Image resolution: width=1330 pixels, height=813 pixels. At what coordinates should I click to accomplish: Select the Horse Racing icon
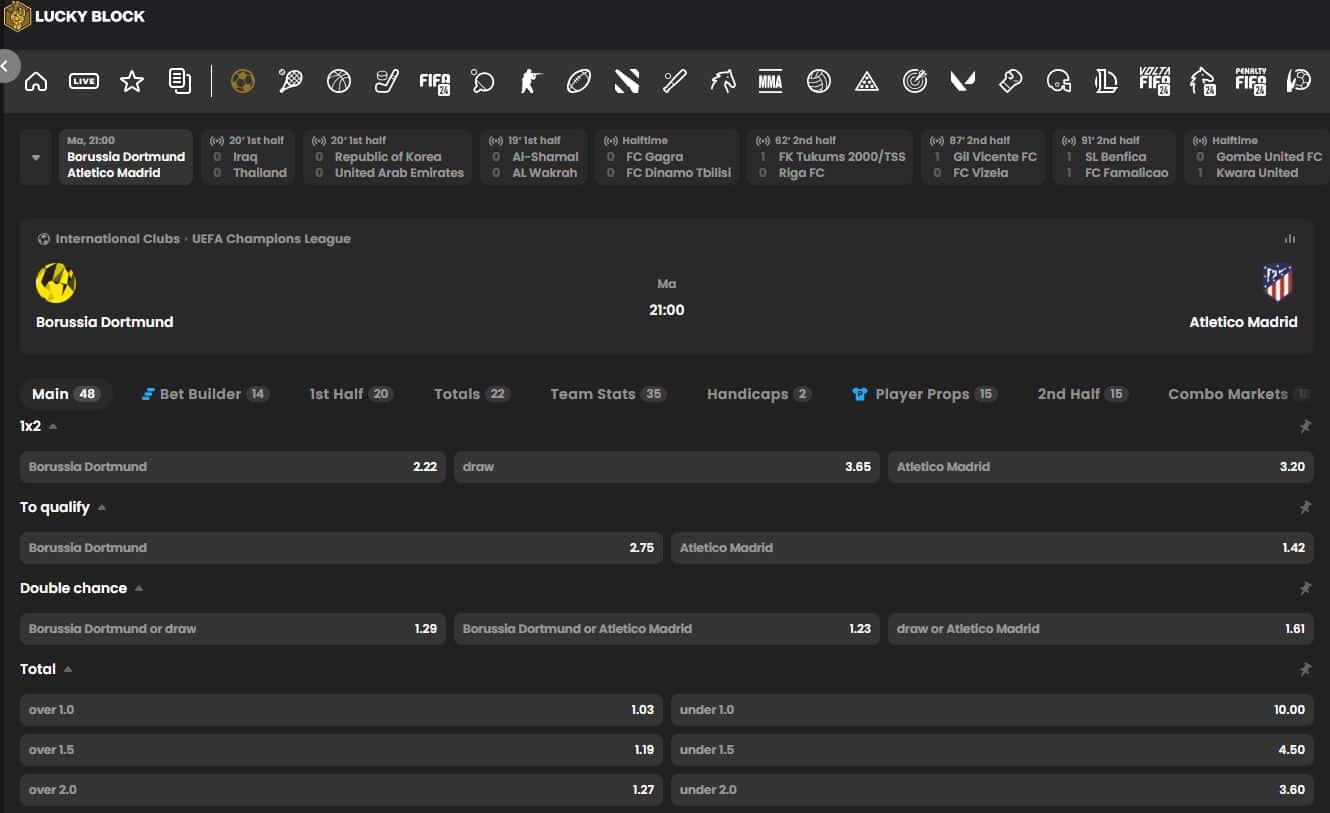pyautogui.click(x=723, y=81)
